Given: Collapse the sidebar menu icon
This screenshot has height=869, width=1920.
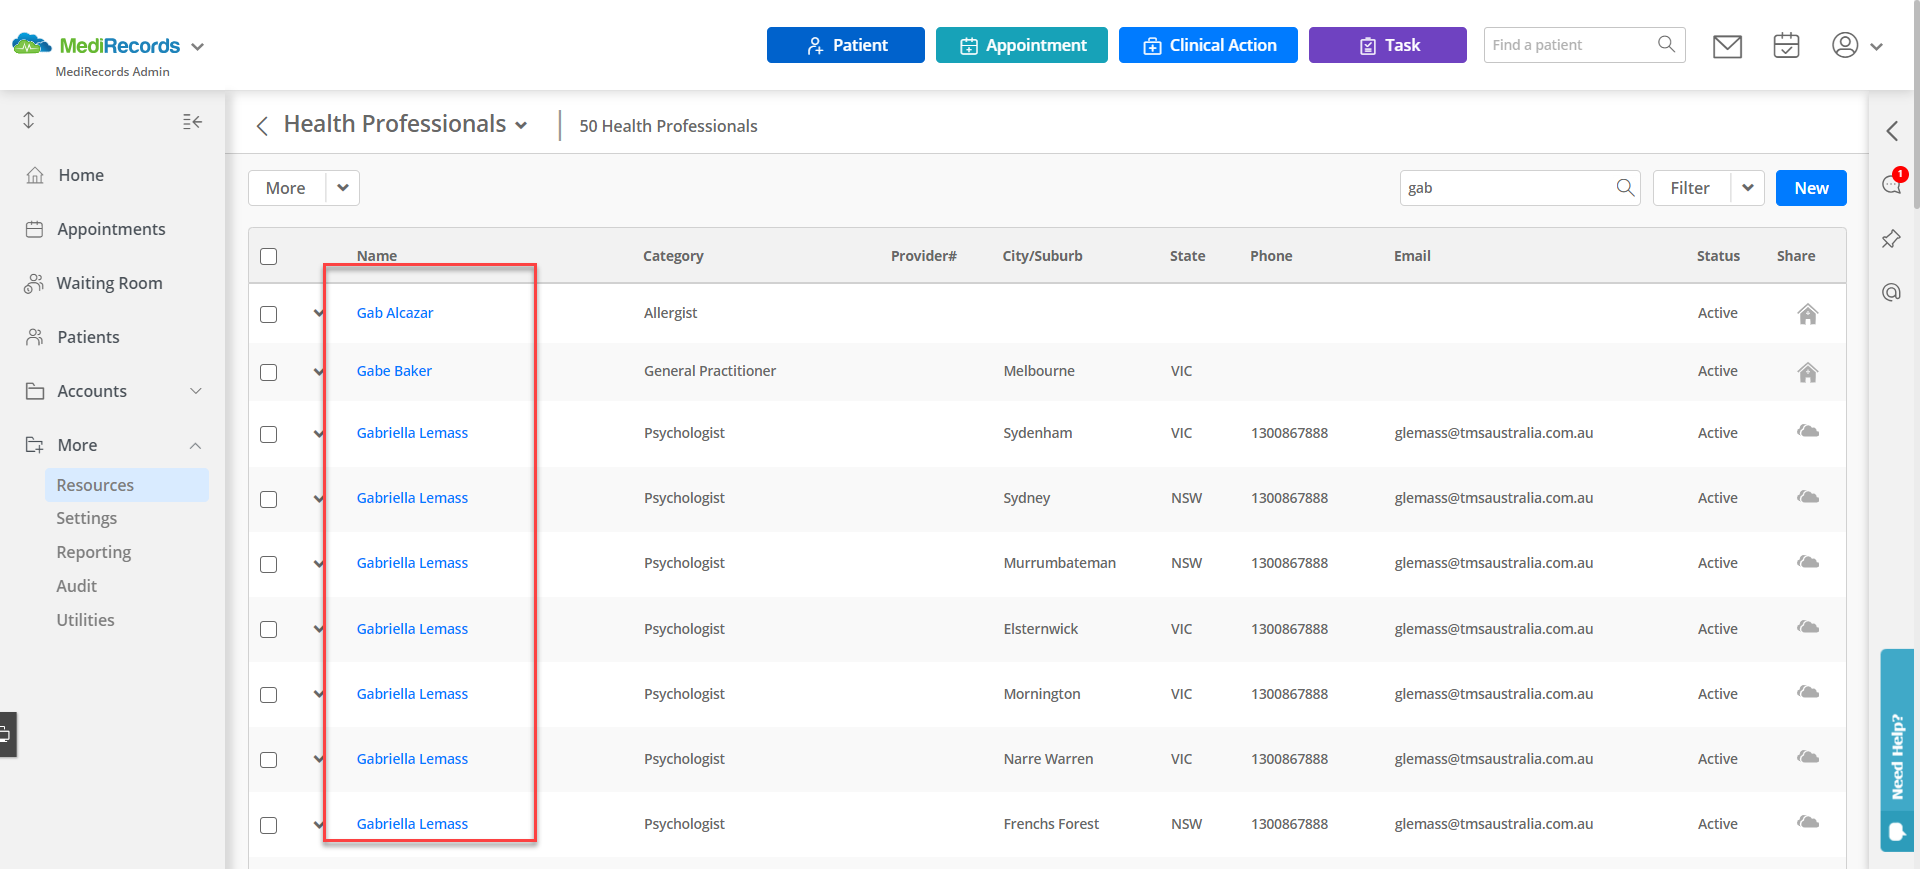Looking at the screenshot, I should coord(193,121).
